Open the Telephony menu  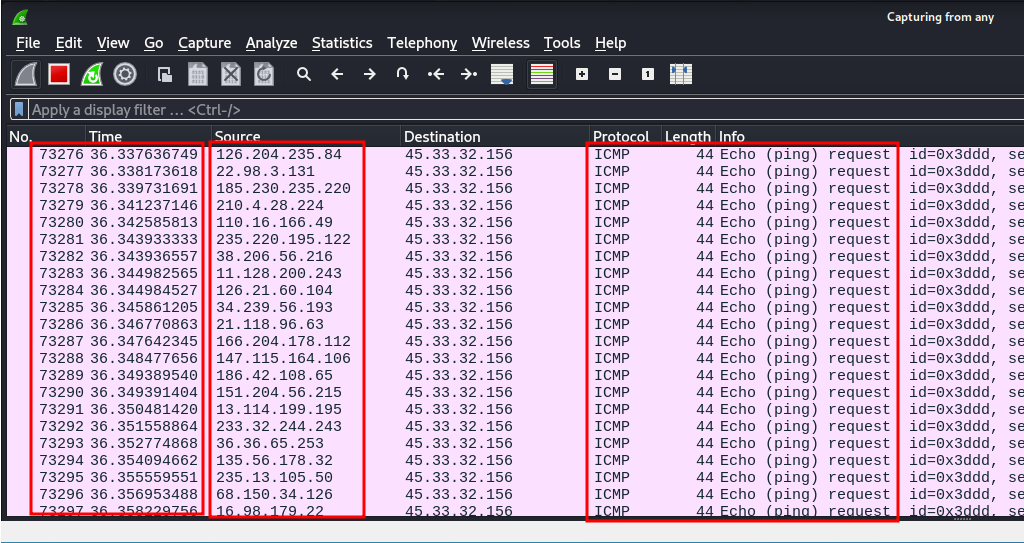[422, 43]
